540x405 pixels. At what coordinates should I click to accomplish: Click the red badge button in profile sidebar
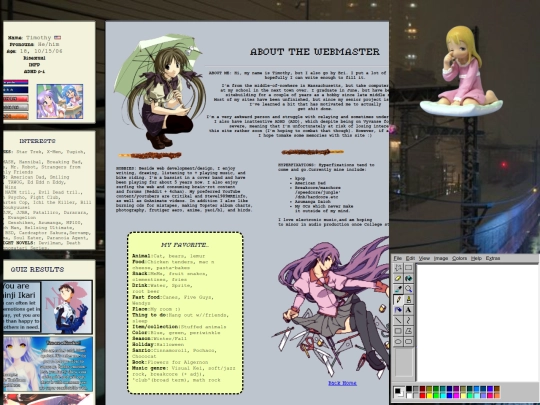point(15,99)
